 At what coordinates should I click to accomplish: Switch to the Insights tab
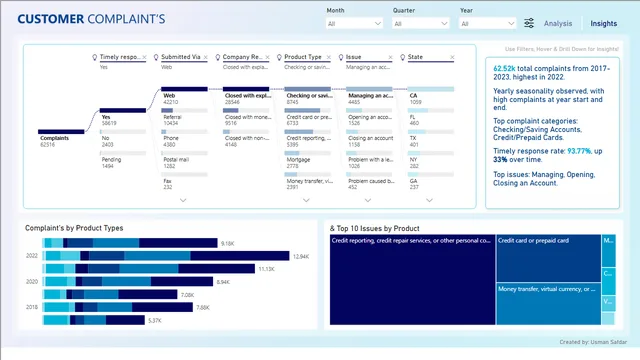603,24
